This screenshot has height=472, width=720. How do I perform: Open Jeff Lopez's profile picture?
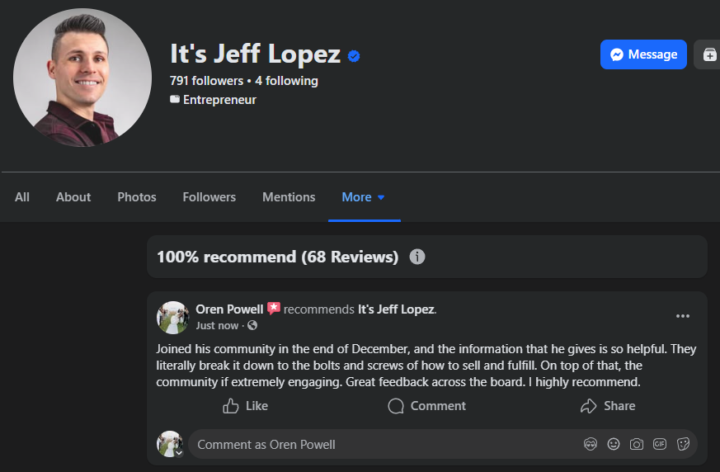(82, 78)
